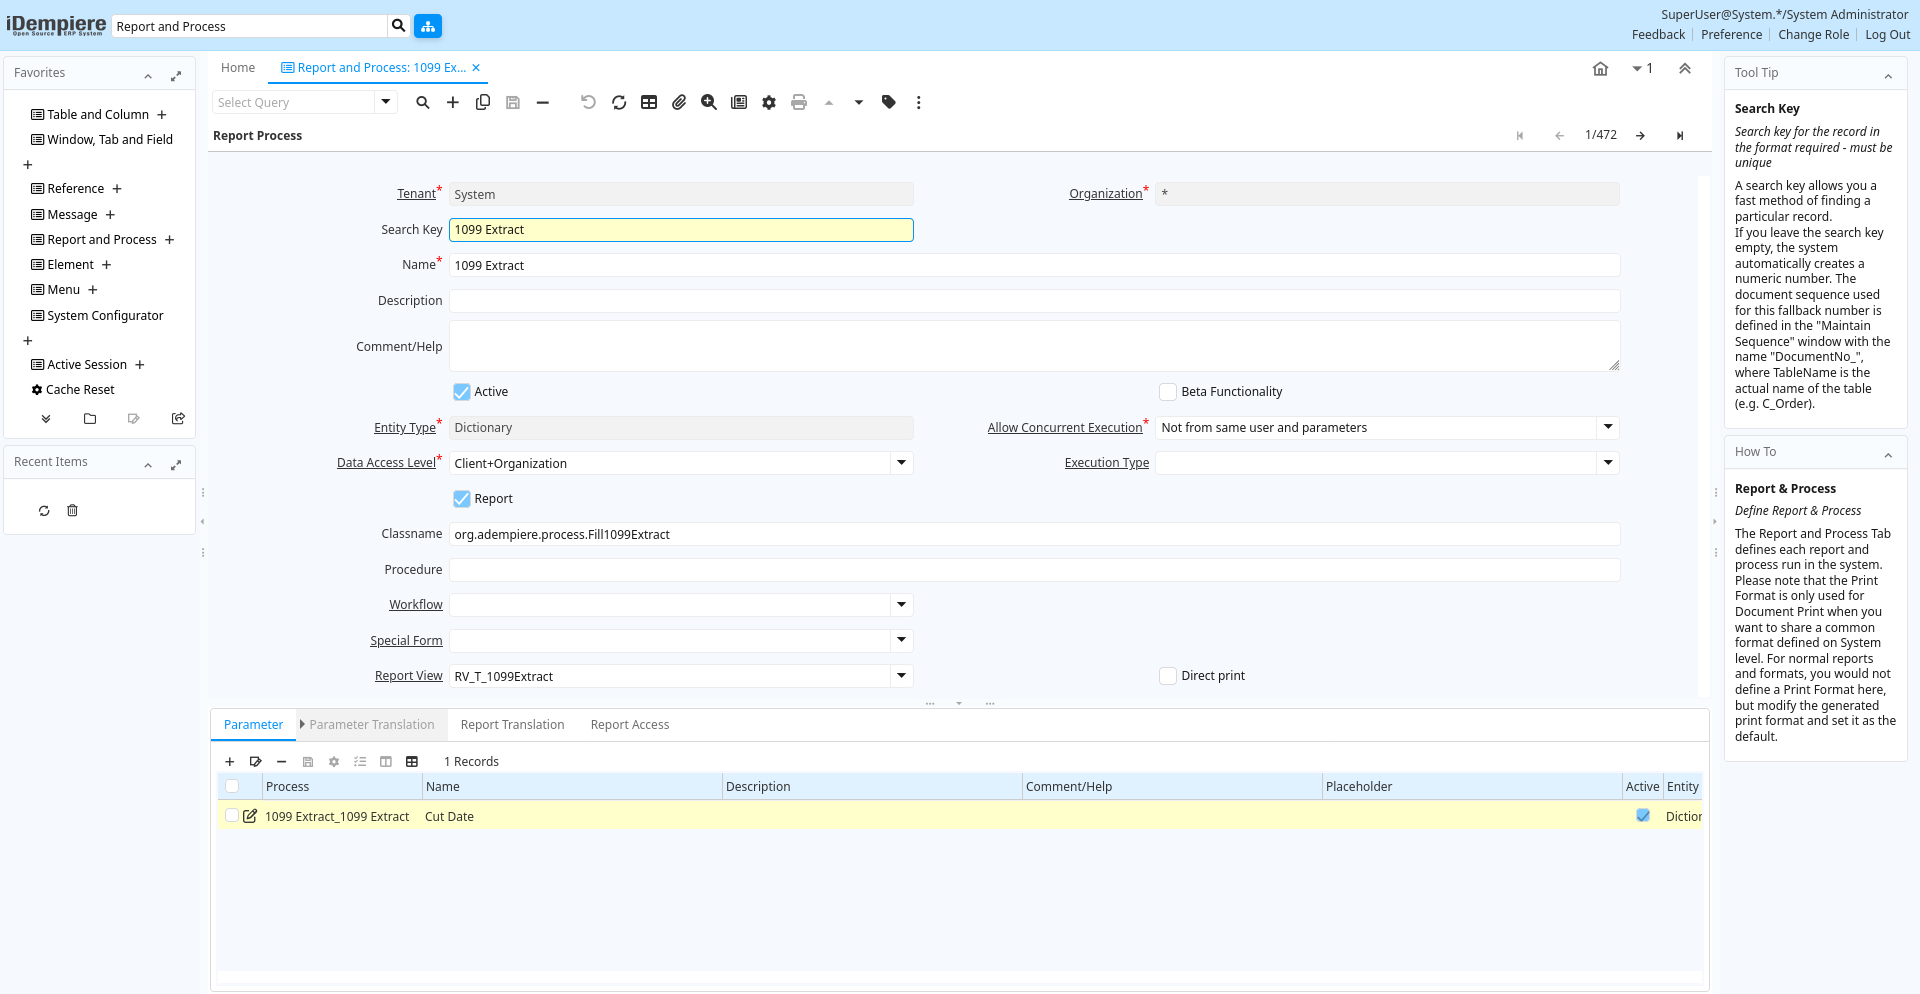Expand the Execution Type dropdown
The width and height of the screenshot is (1920, 994).
[1607, 463]
